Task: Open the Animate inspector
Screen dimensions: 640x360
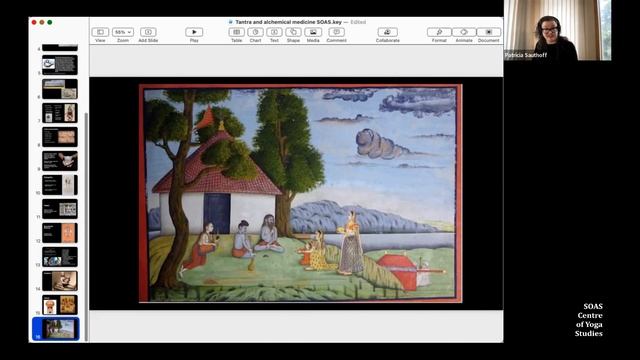Action: [464, 32]
